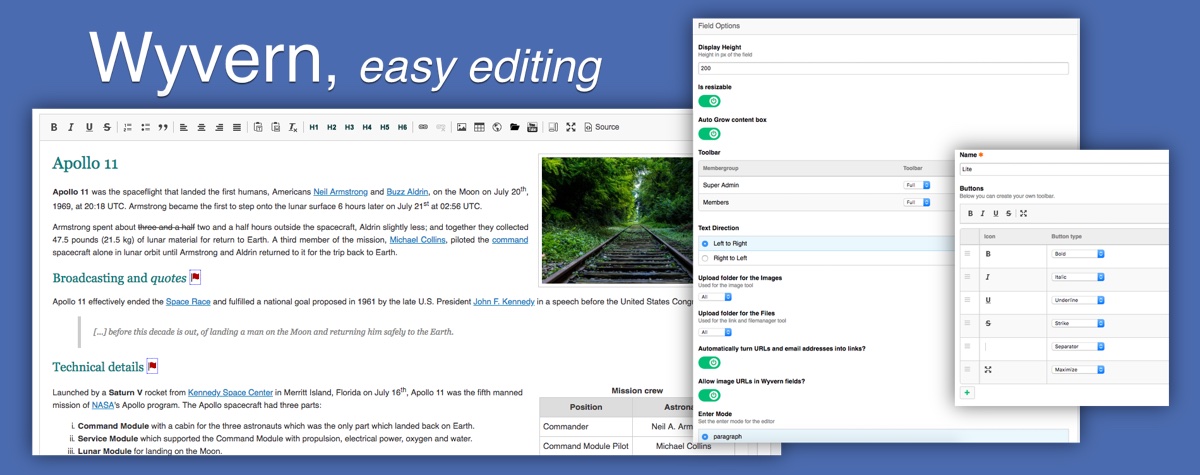
Task: Click the insert table icon
Action: pos(479,127)
